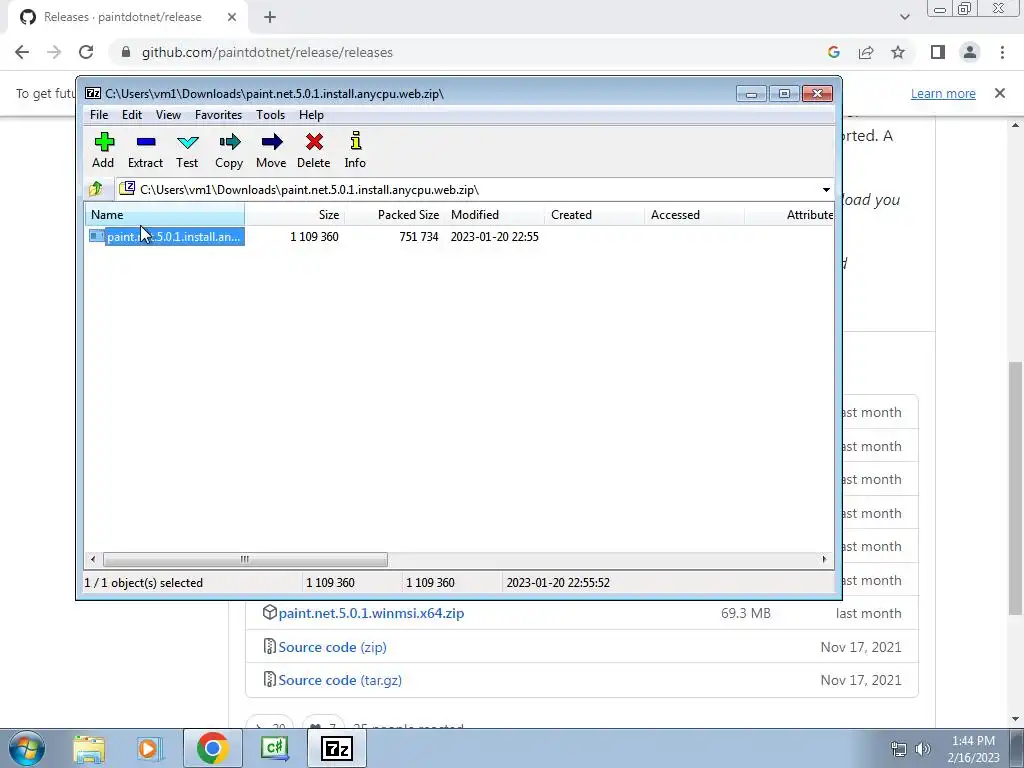The width and height of the screenshot is (1024, 768).
Task: Select the Releases paintdotnet/release tab
Action: click(128, 17)
